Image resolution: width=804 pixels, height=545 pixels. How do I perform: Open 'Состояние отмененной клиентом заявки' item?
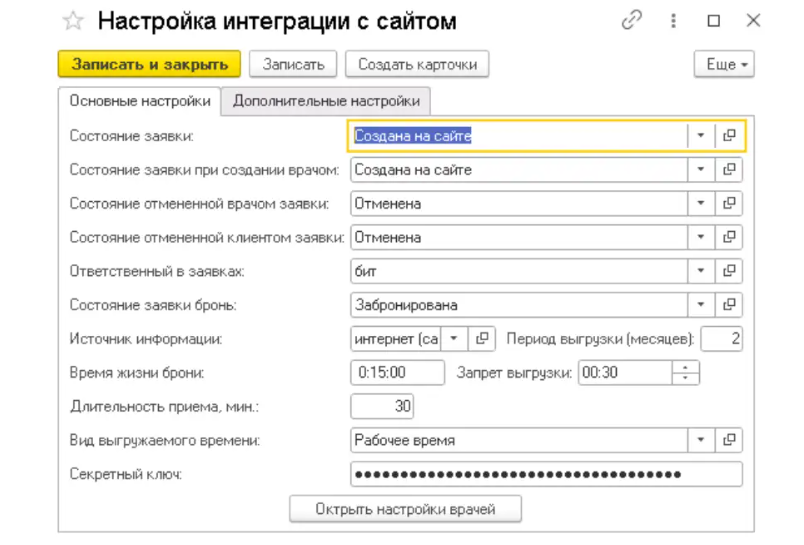pyautogui.click(x=729, y=237)
